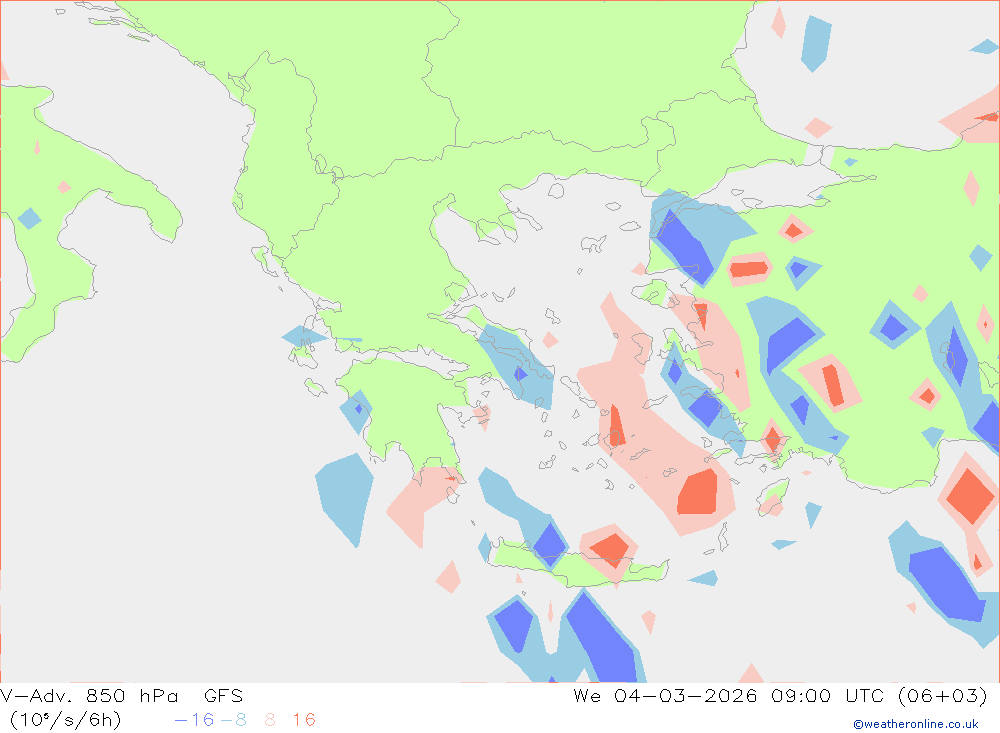Click the -8 legend value
The image size is (1000, 733).
[x=233, y=720]
